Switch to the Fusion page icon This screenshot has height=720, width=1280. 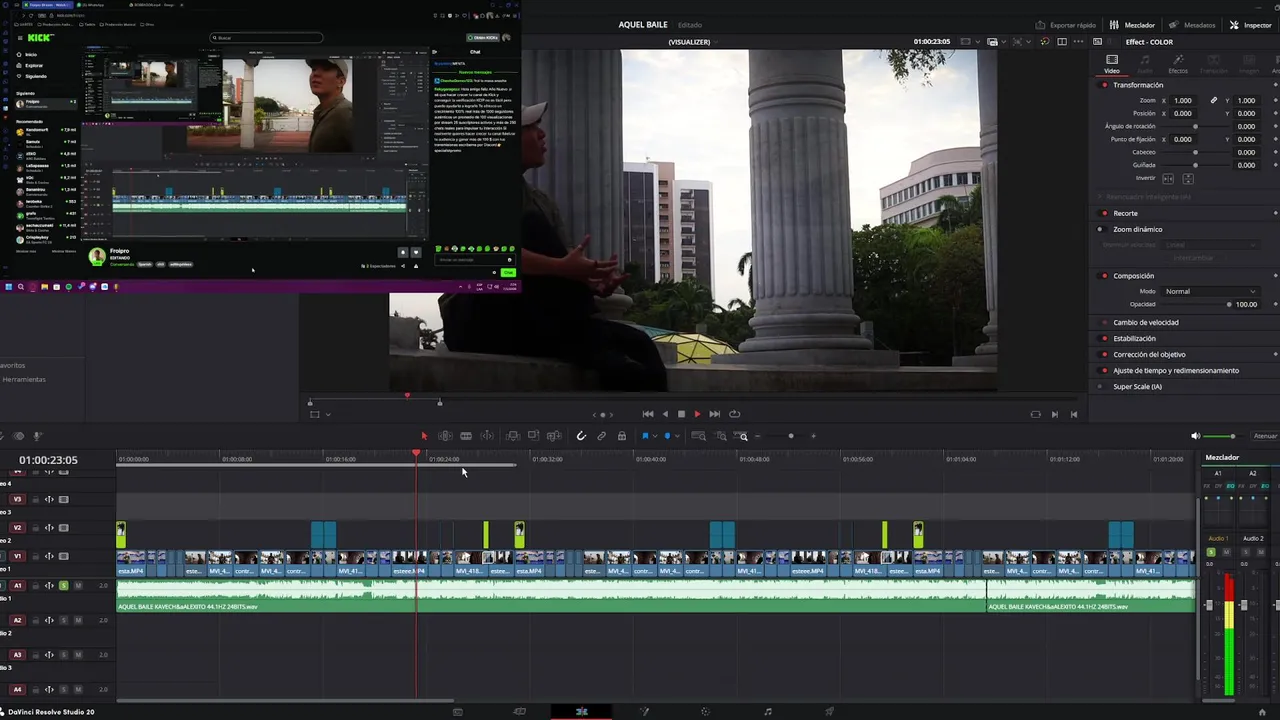pos(644,712)
